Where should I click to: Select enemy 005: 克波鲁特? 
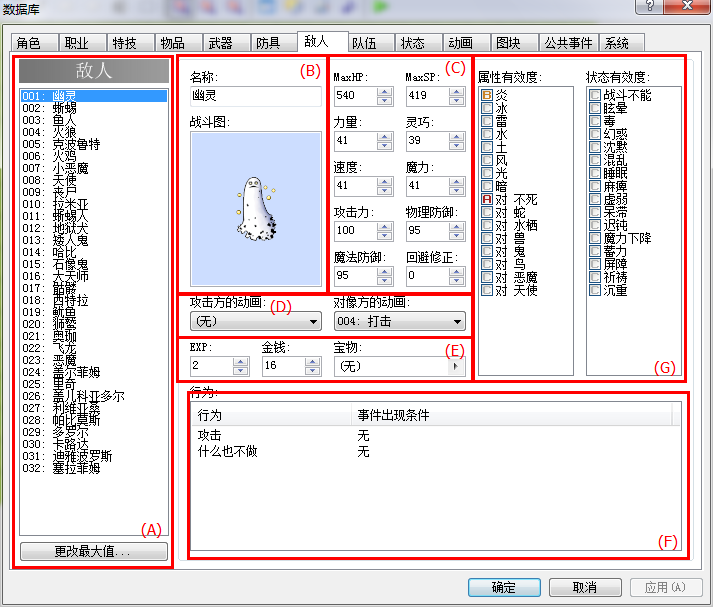point(94,144)
